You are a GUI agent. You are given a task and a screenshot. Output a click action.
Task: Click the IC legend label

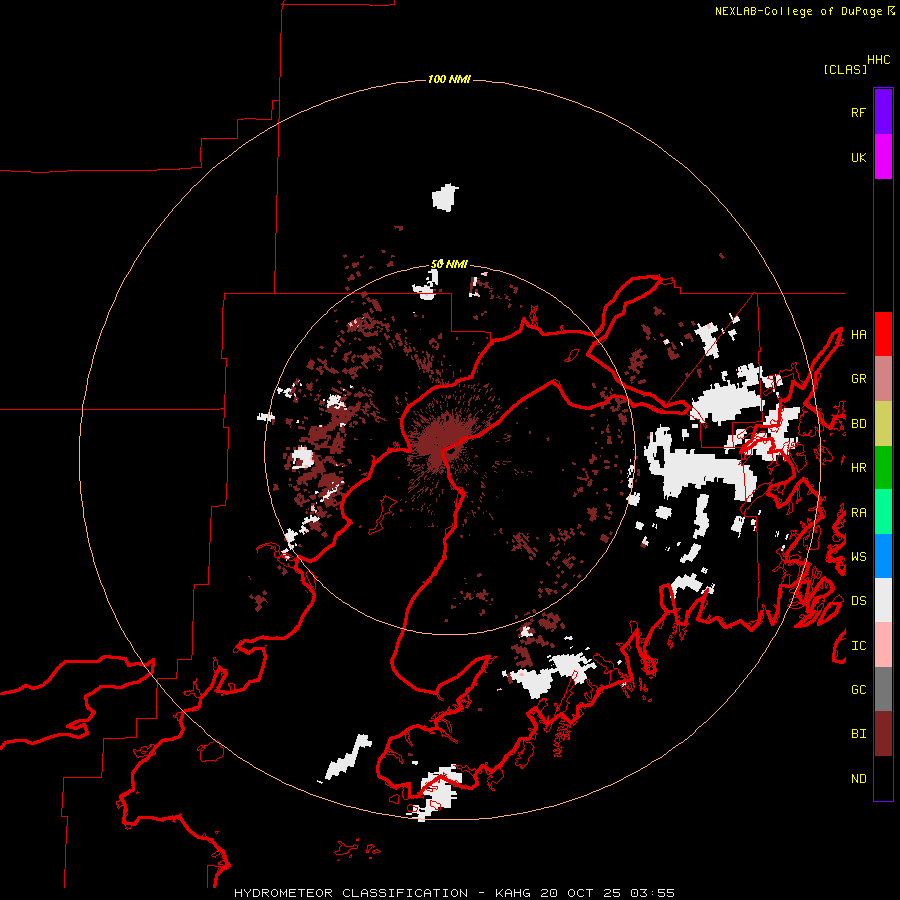pos(859,646)
